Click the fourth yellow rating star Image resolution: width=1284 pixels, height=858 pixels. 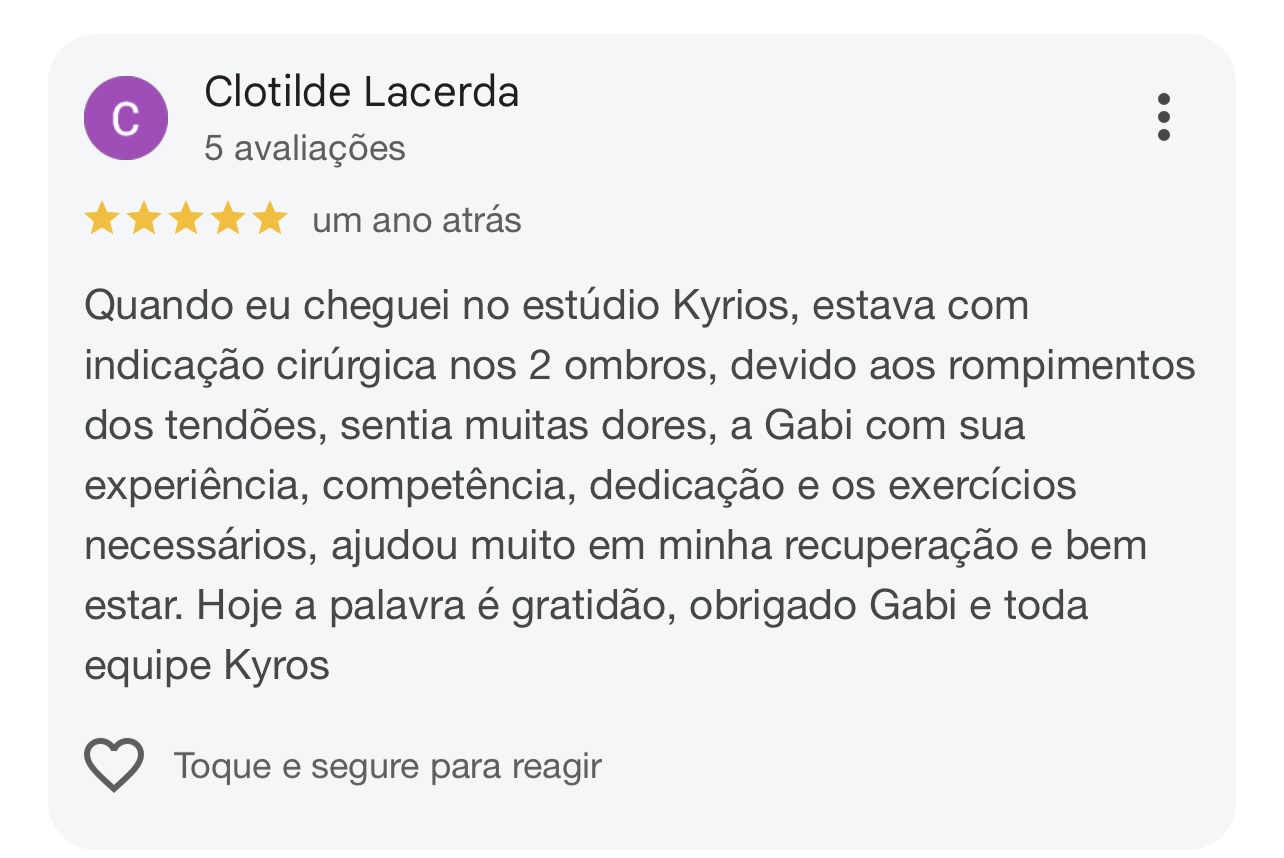click(228, 219)
